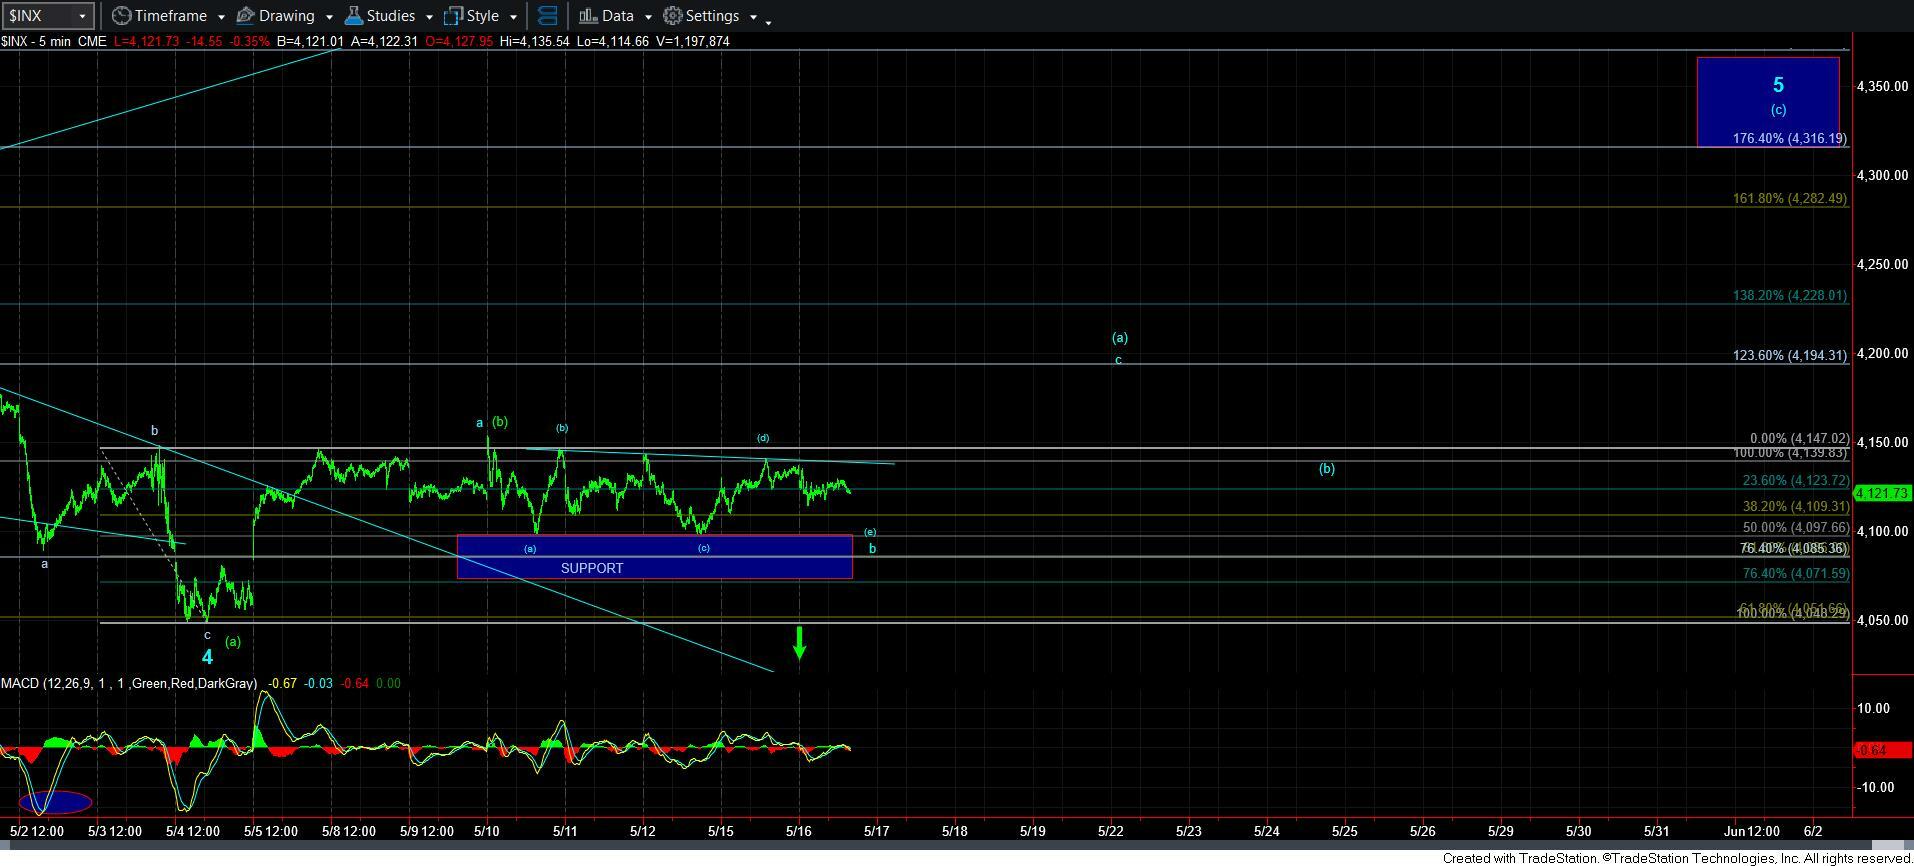Image resolution: width=1914 pixels, height=866 pixels.
Task: Click the (e) b wave label
Action: coord(871,540)
